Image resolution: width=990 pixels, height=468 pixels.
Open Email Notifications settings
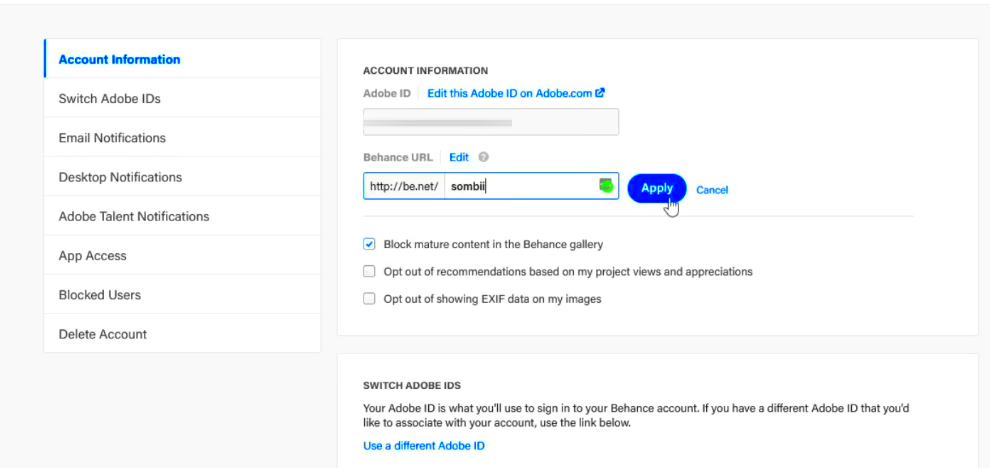pyautogui.click(x=182, y=138)
